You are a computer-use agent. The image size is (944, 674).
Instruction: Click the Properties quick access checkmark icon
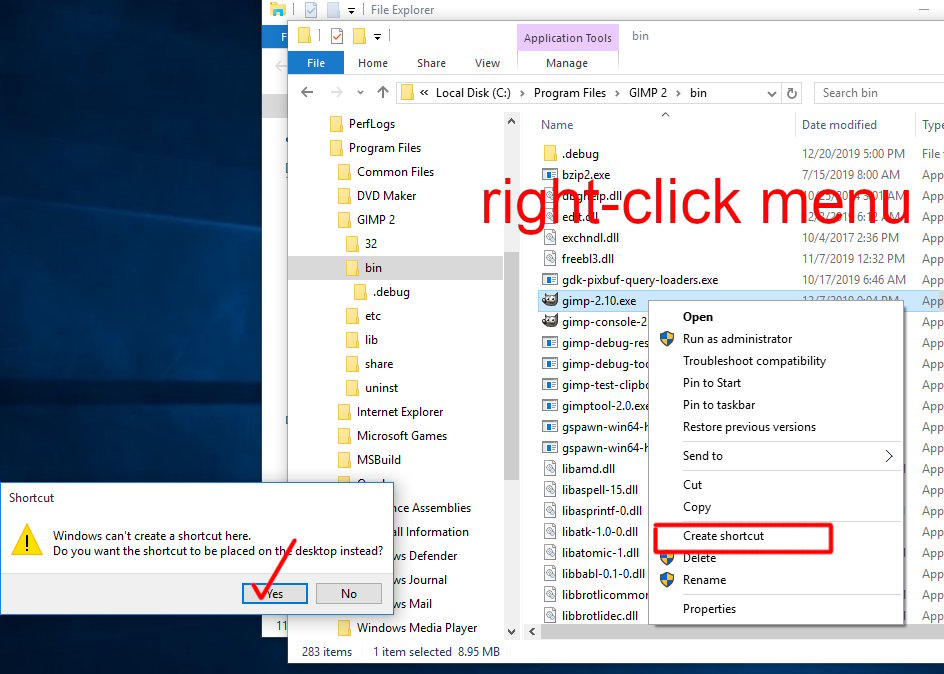click(337, 36)
